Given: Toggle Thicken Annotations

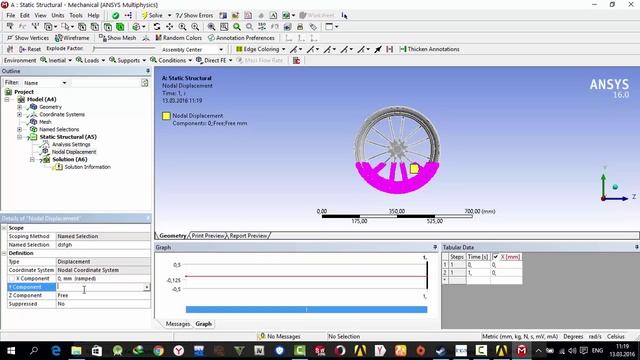Looking at the screenshot, I should coord(429,49).
